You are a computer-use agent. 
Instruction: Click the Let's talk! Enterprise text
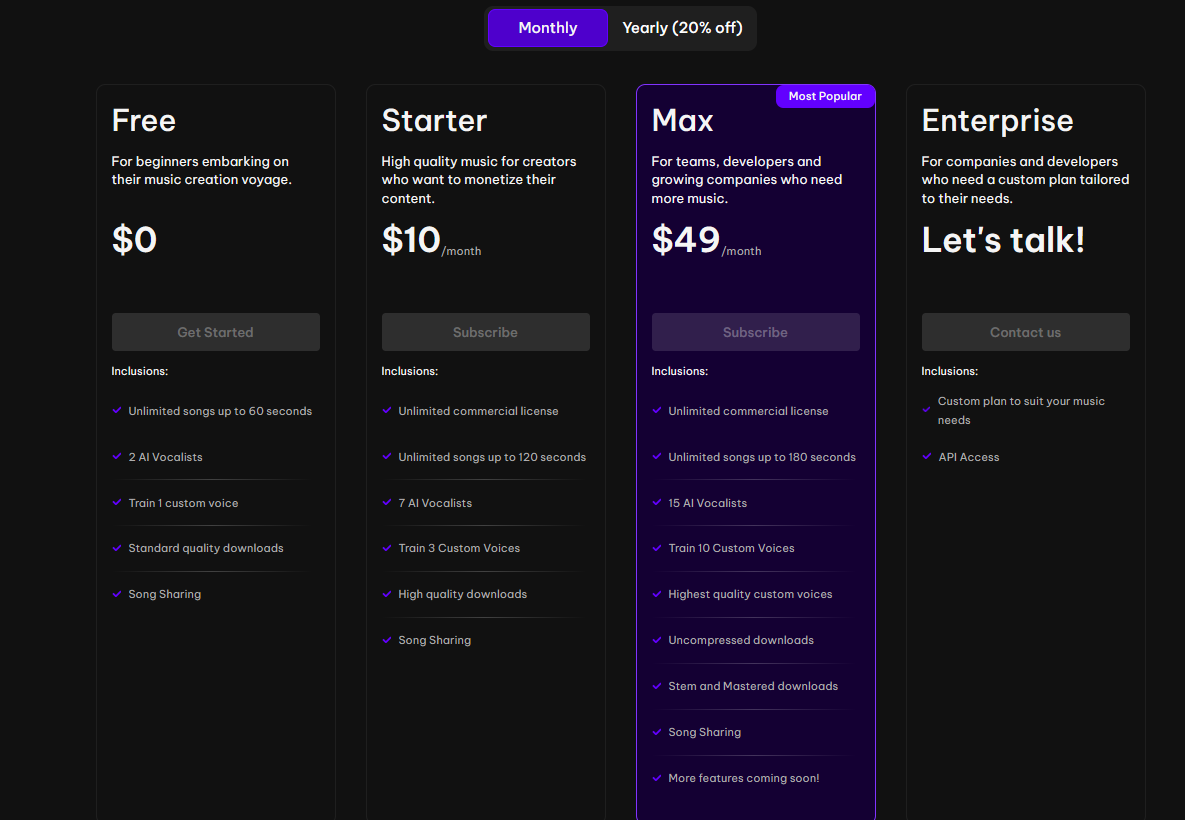coord(1003,240)
